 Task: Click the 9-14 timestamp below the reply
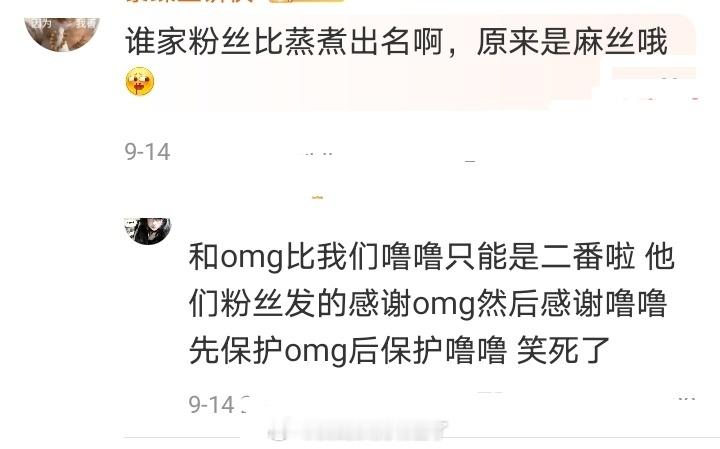(x=212, y=404)
